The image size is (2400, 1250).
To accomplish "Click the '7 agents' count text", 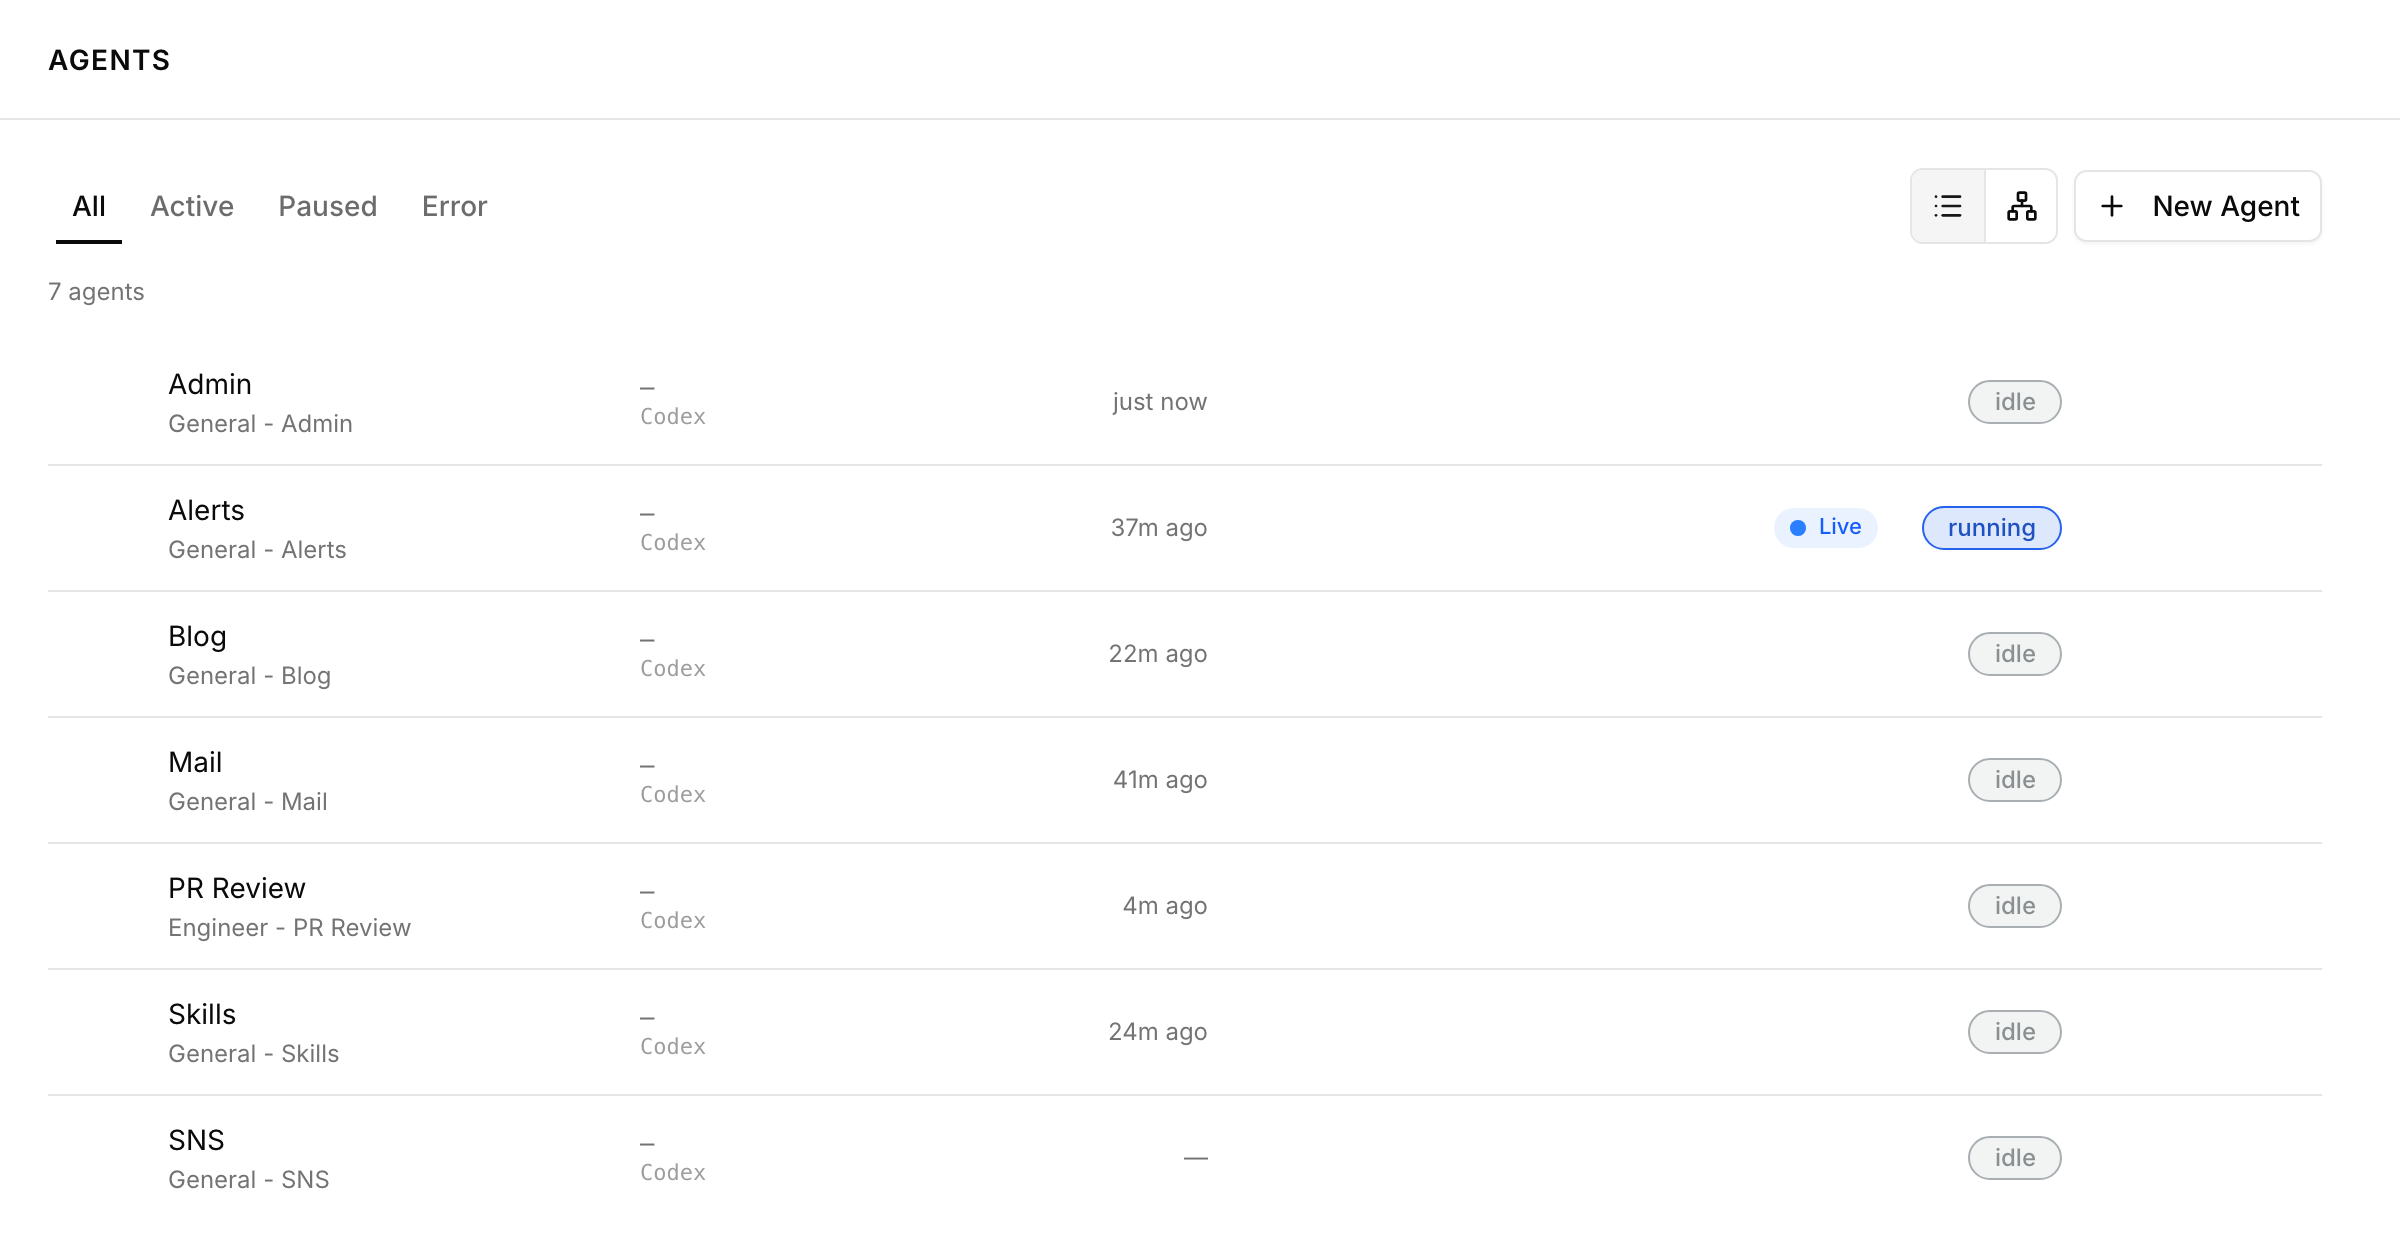I will pos(96,292).
